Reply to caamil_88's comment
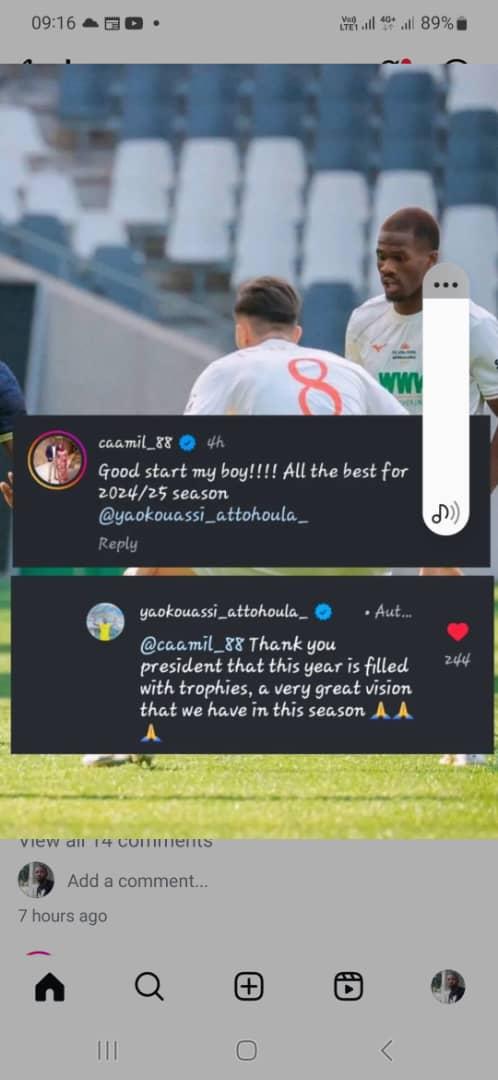Screen dimensions: 498x1080 click(118, 544)
